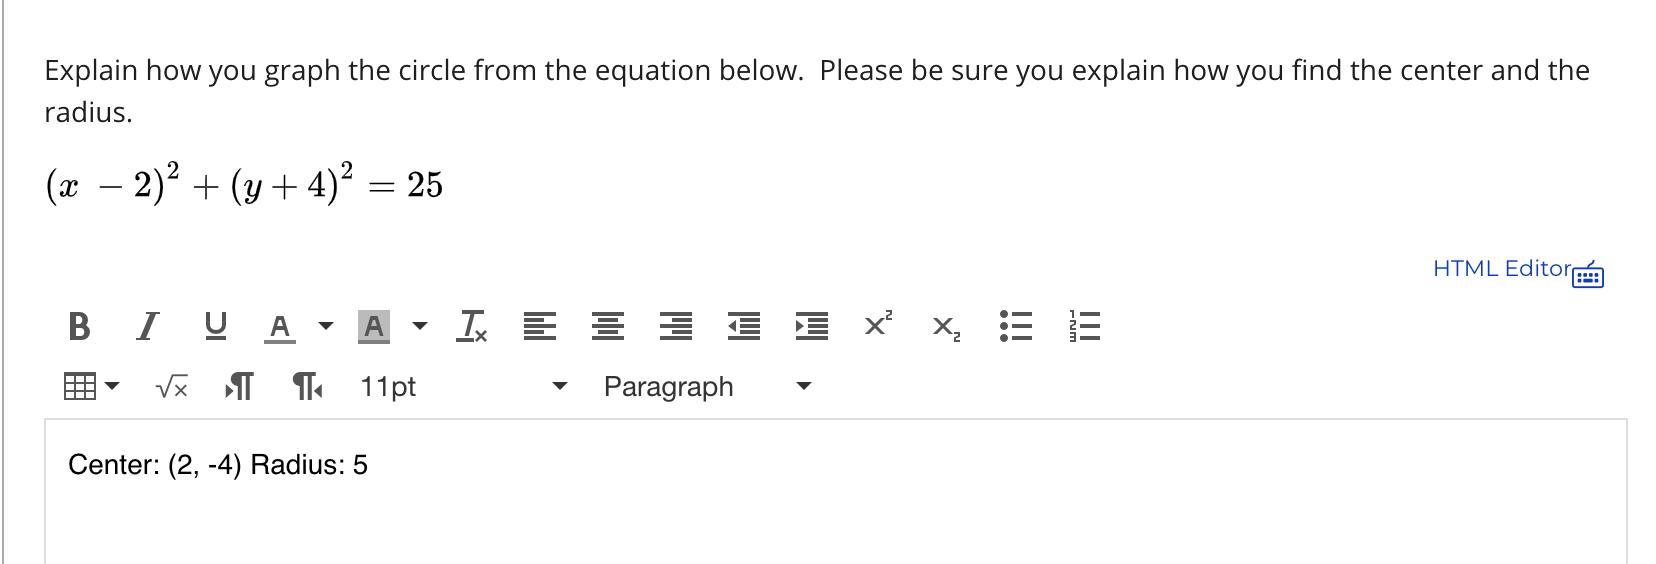Apply superscript formatting

coord(878,326)
